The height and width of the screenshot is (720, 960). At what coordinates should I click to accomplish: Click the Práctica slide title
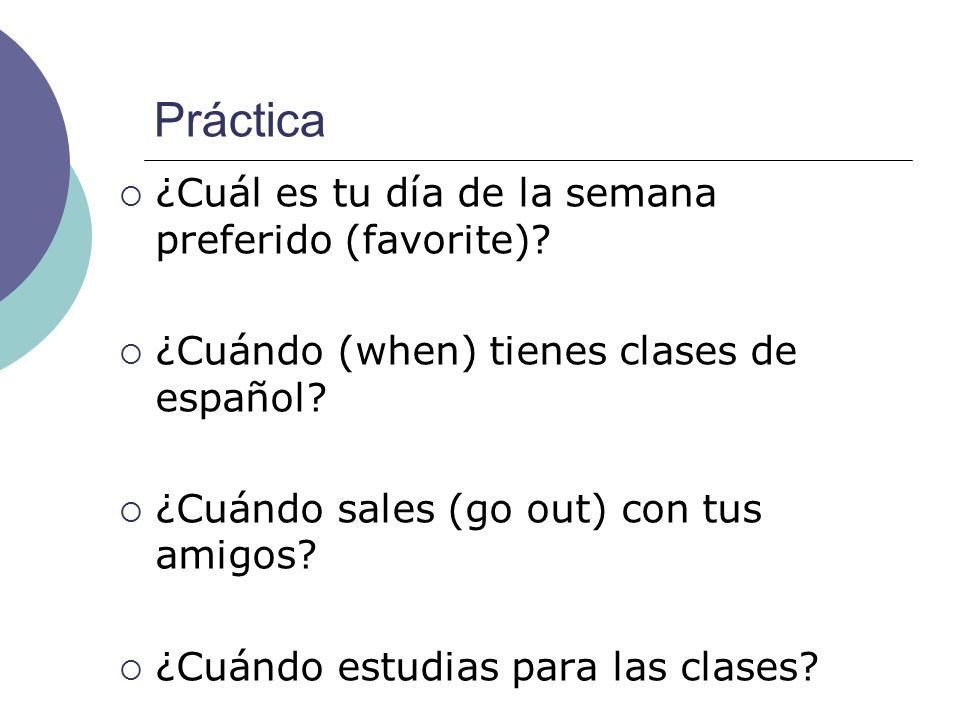[239, 119]
